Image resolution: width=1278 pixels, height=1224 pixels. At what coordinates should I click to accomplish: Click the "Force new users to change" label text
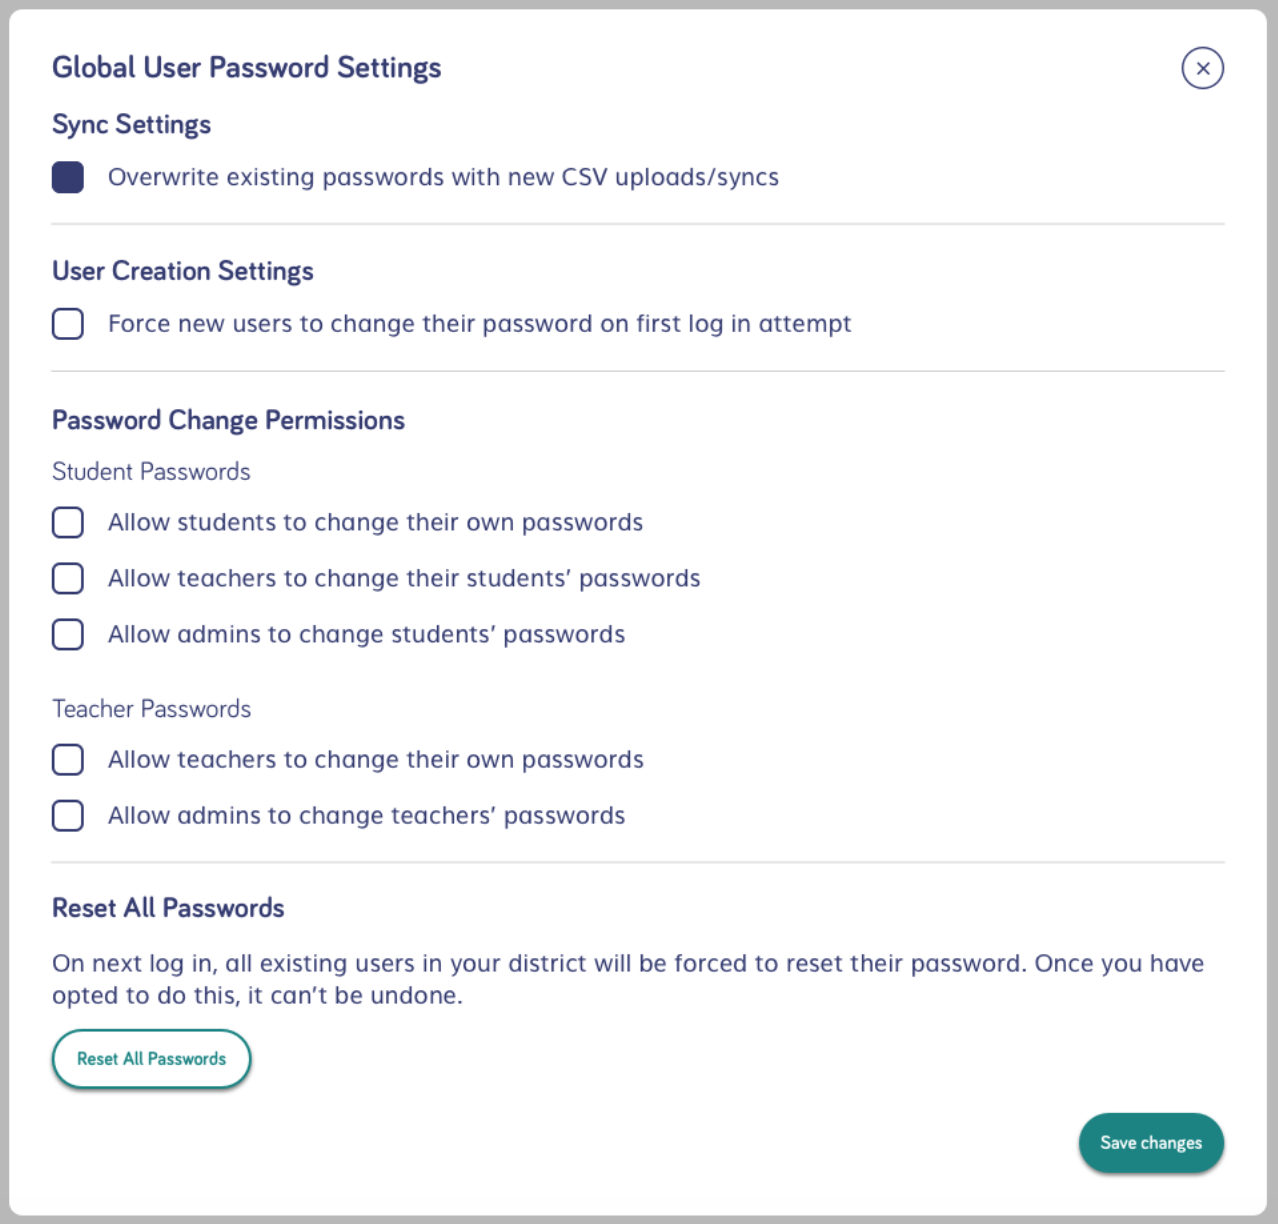point(479,324)
